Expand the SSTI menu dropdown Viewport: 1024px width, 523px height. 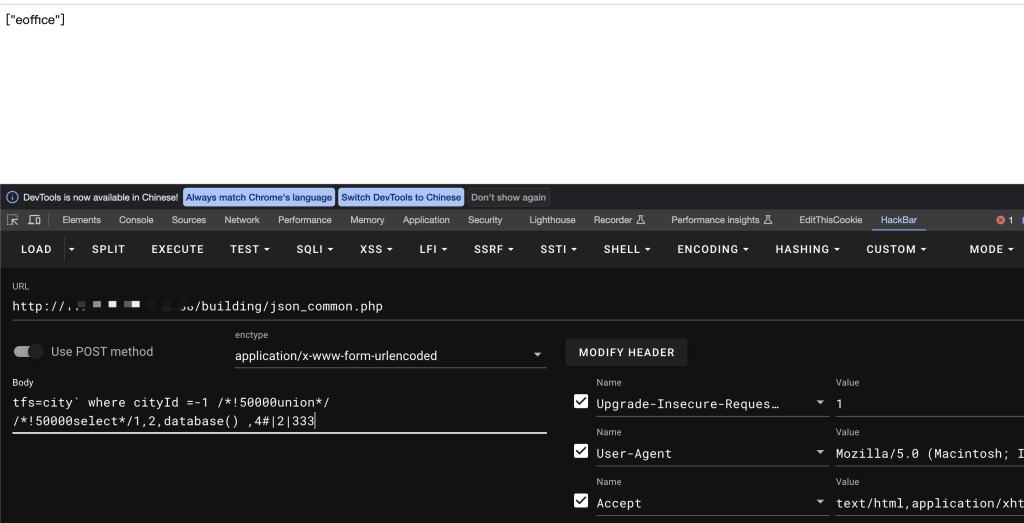[559, 249]
